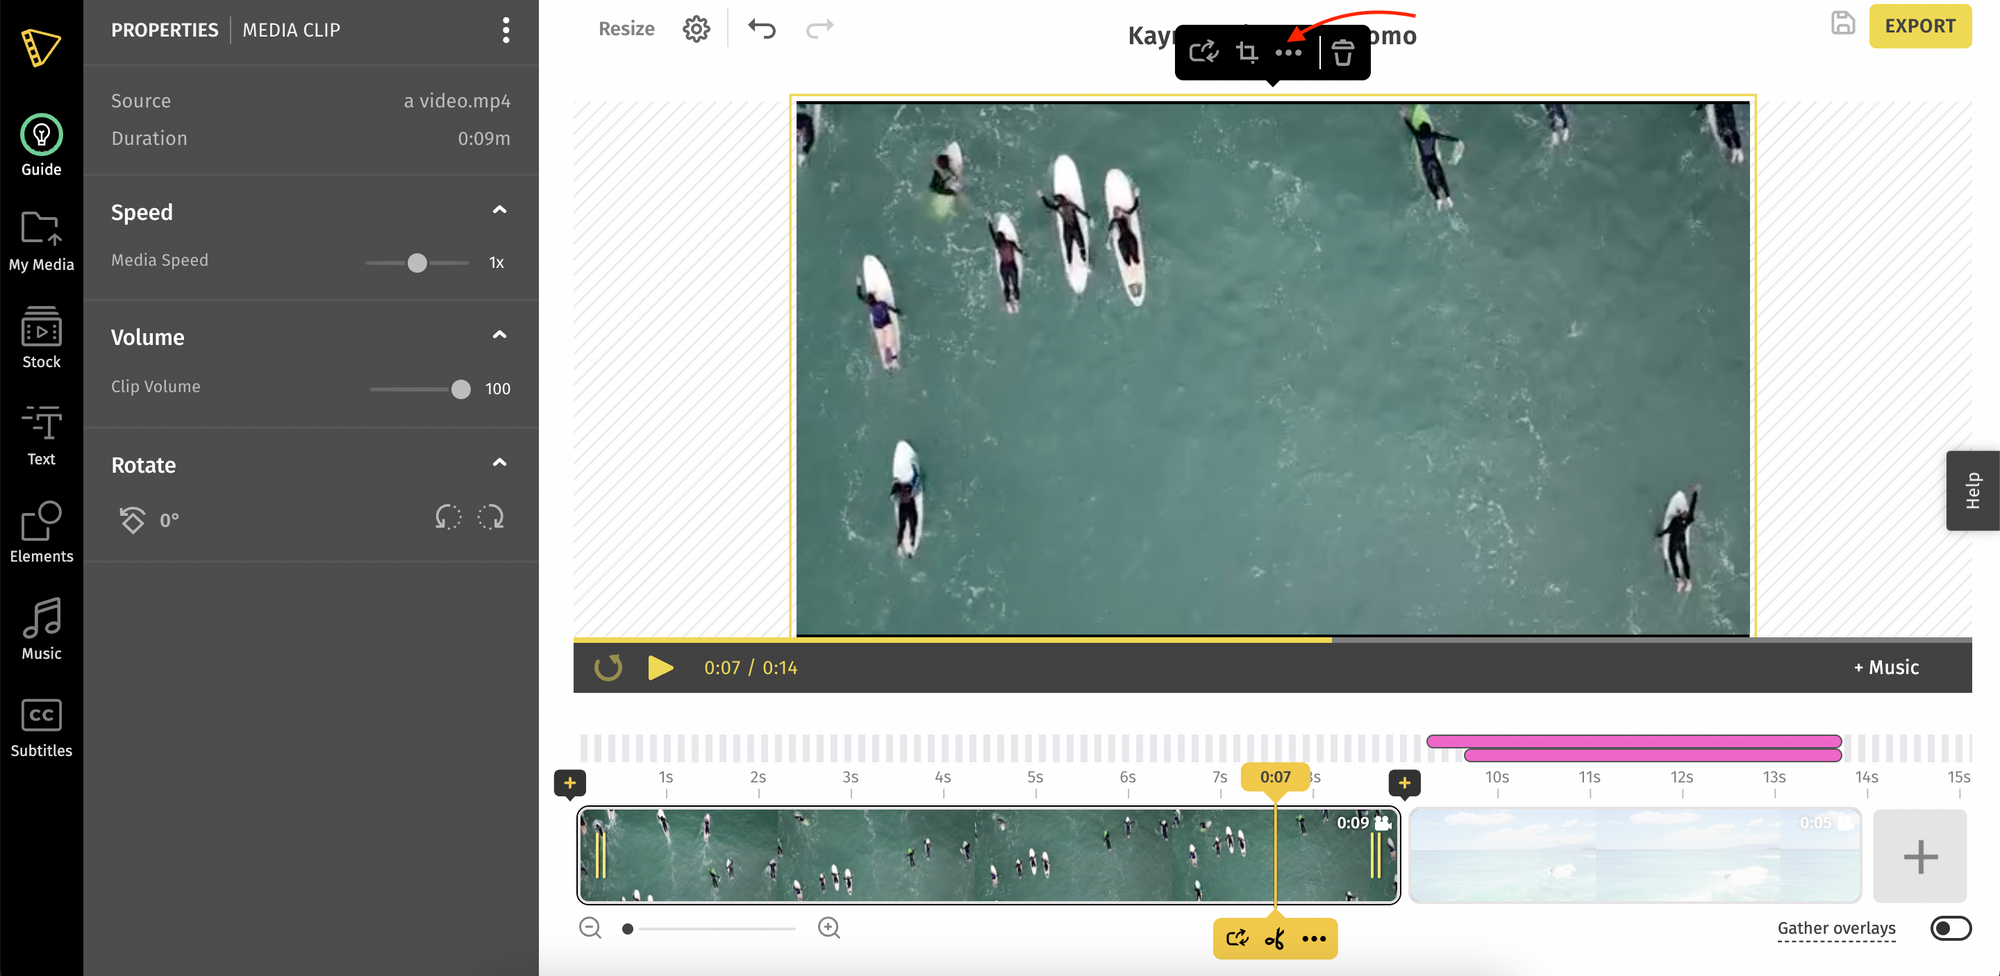Click the app logo icon
The image size is (2000, 976).
tap(41, 47)
